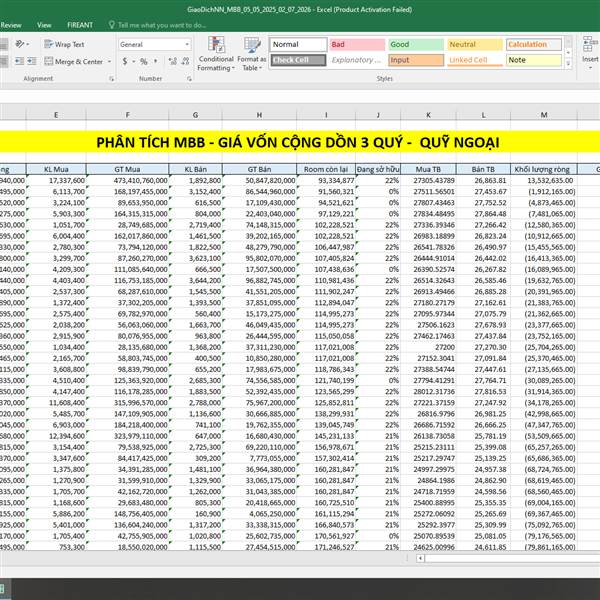Viewport: 600px width, 600px height.
Task: Apply the Calculation cell style
Action: [534, 44]
